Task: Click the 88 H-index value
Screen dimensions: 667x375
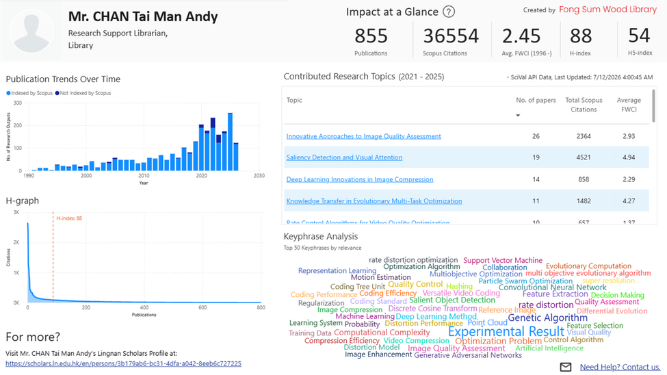Action: click(581, 36)
